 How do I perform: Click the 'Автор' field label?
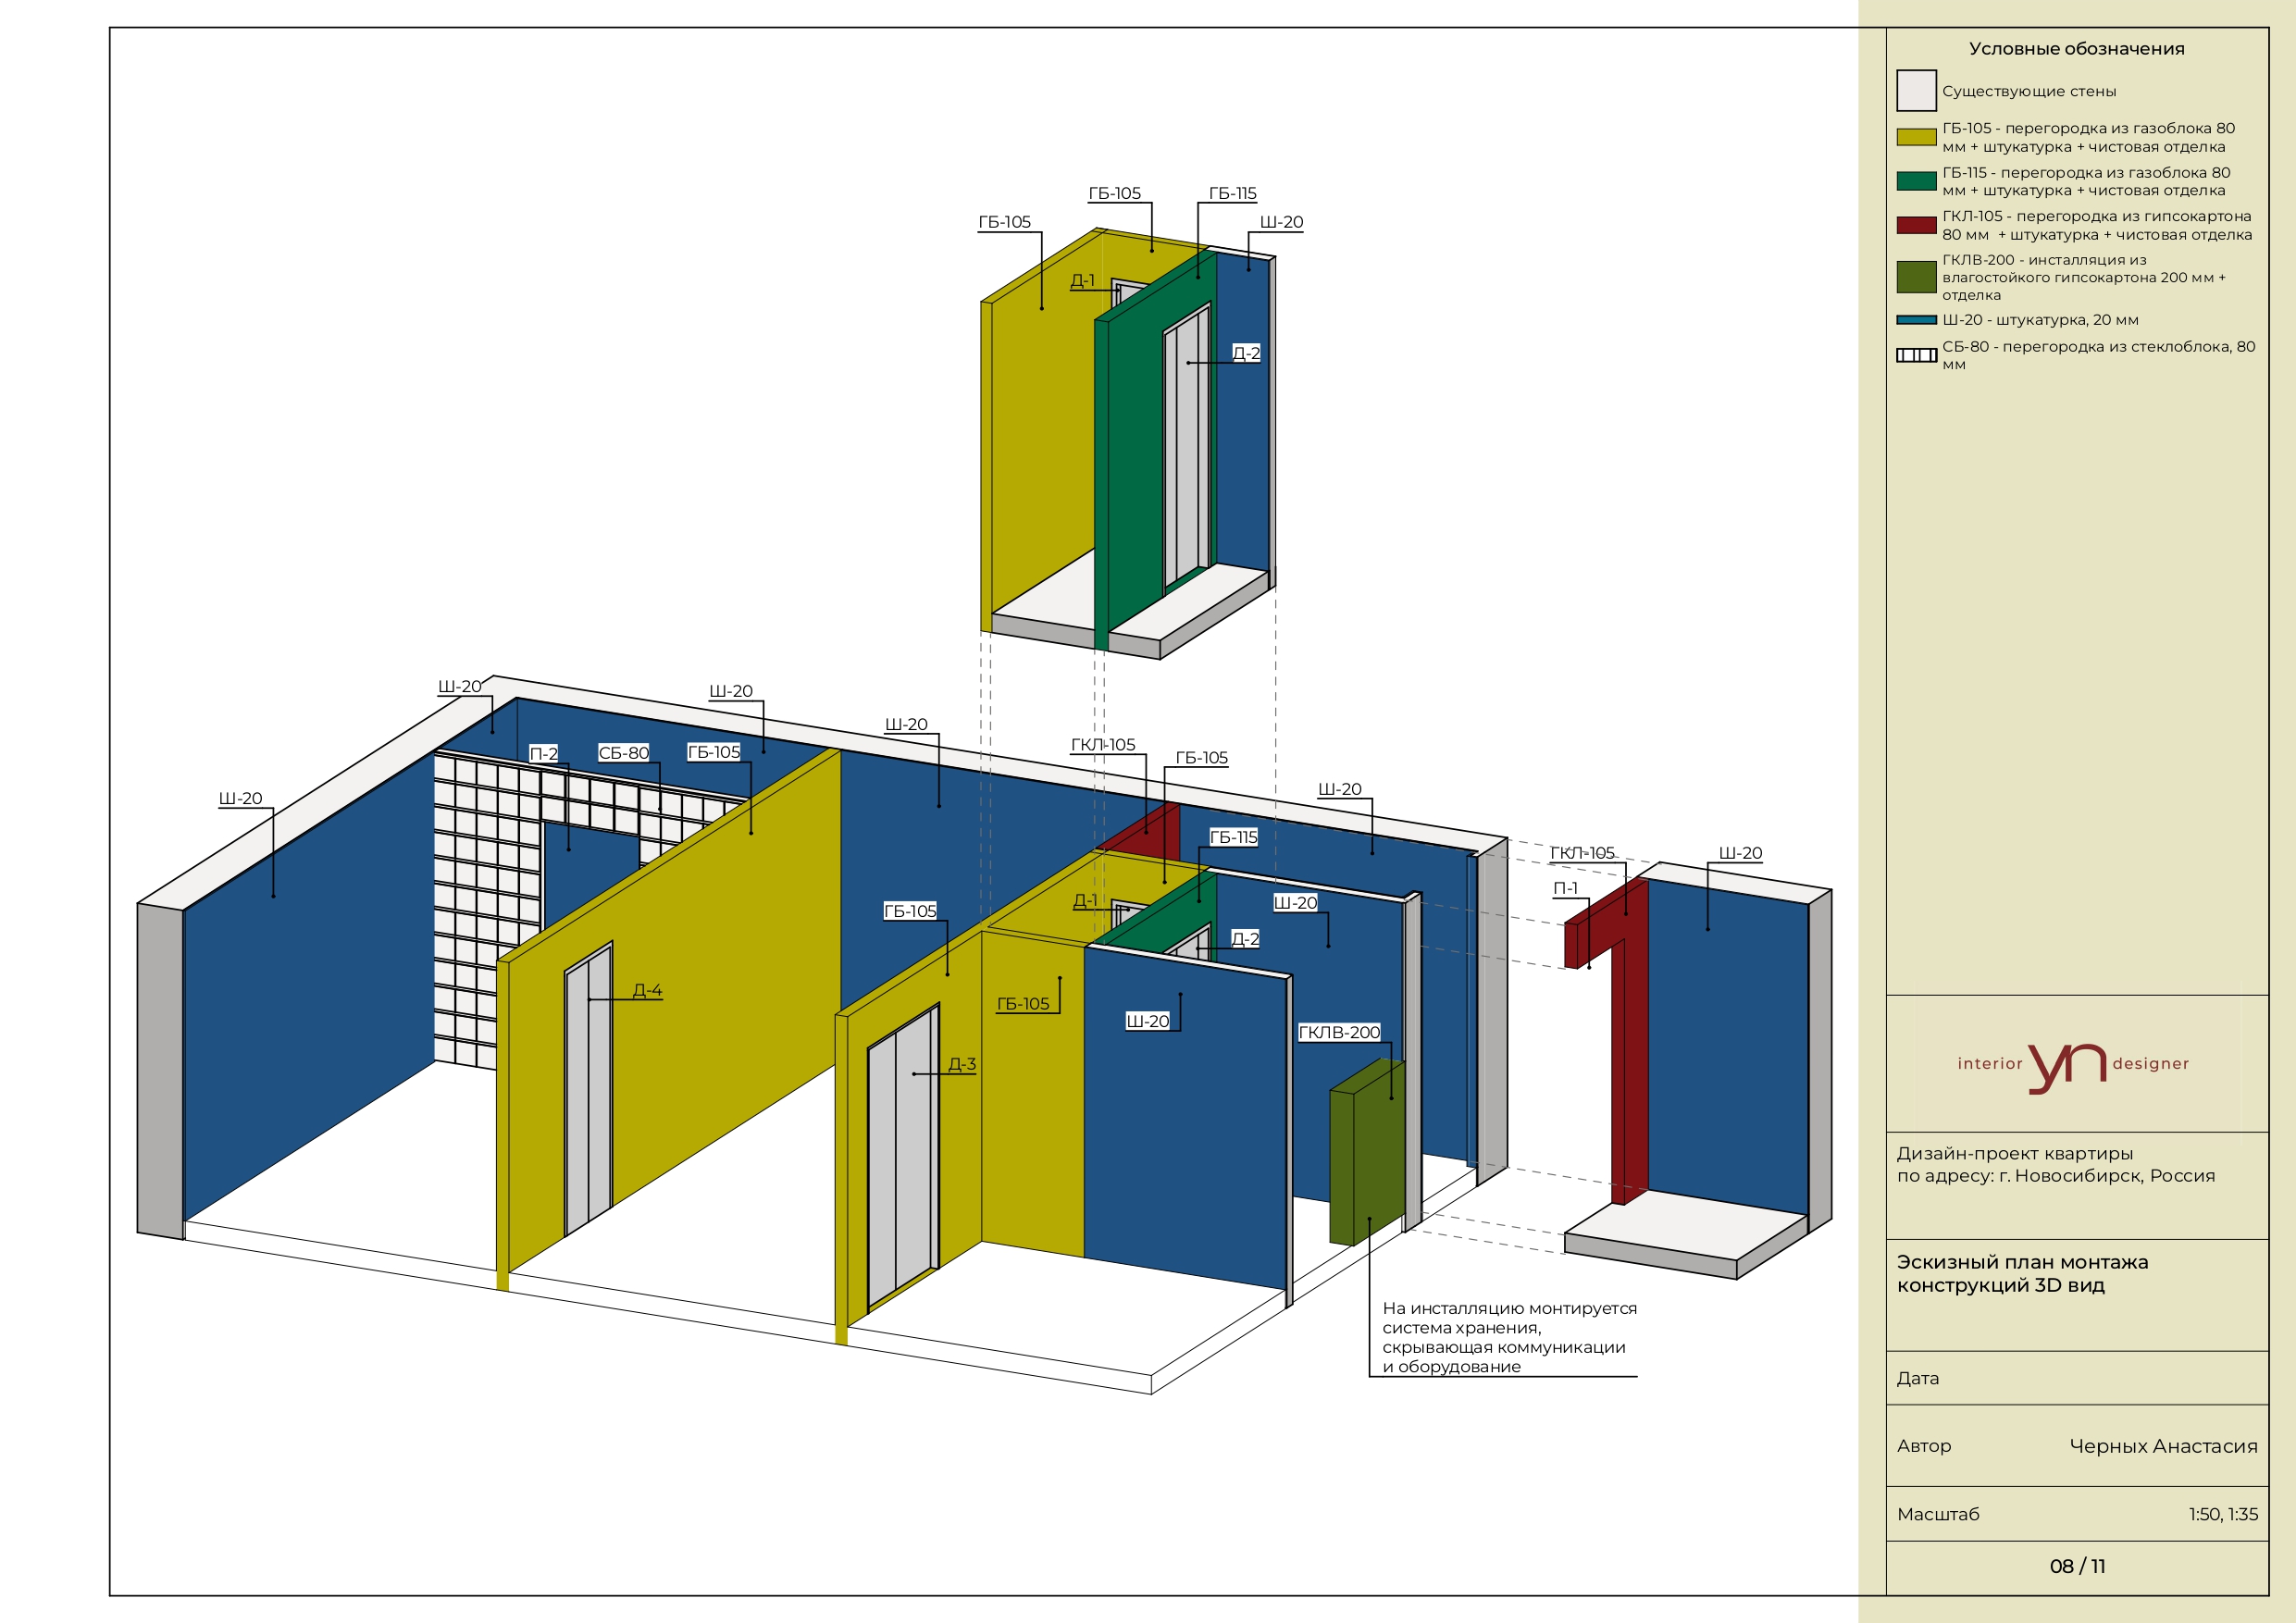tap(1923, 1445)
